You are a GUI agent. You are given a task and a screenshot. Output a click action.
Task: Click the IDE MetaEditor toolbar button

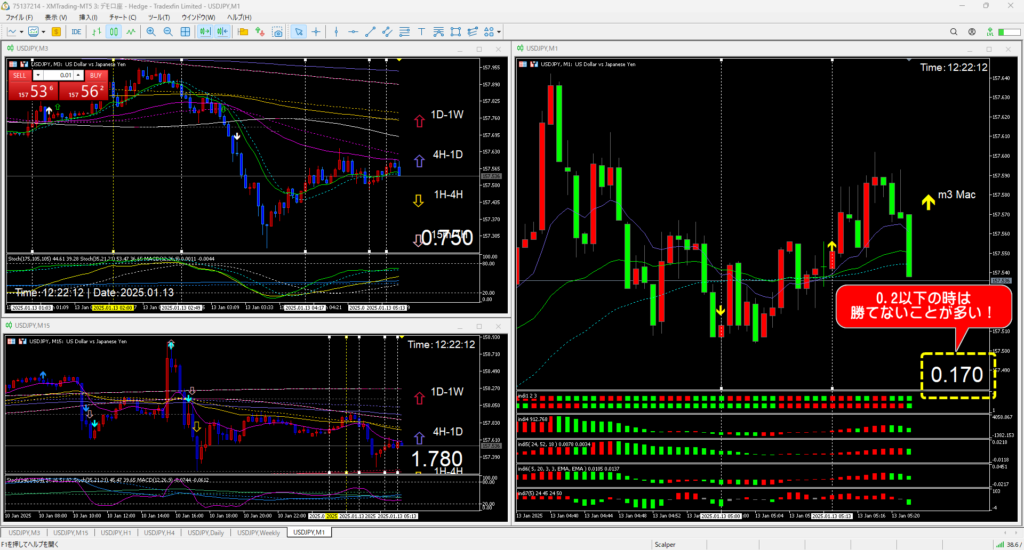pos(76,32)
